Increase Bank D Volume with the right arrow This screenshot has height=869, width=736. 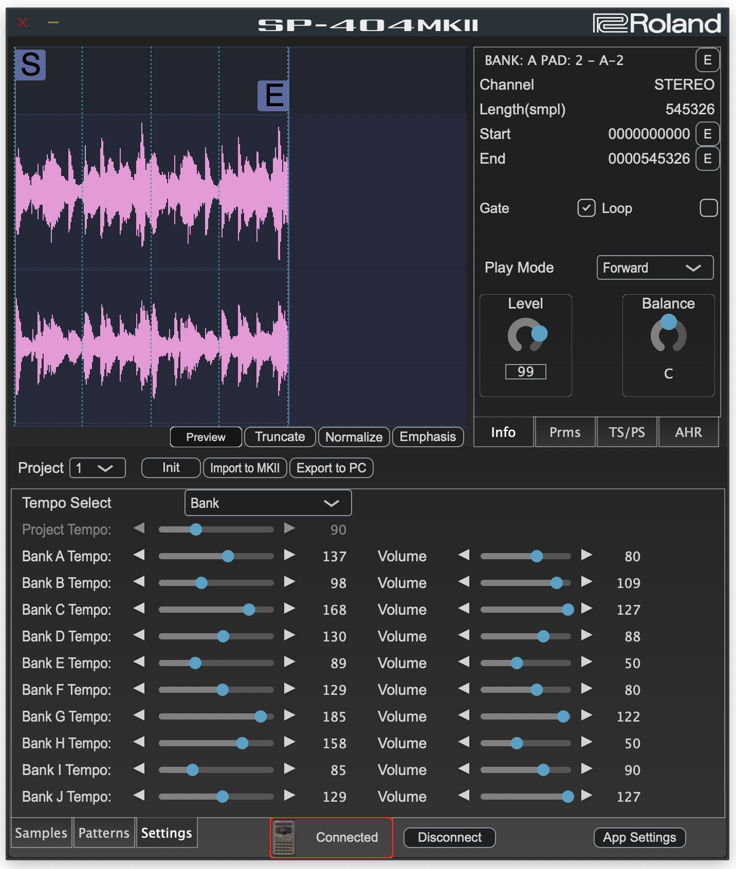click(586, 635)
